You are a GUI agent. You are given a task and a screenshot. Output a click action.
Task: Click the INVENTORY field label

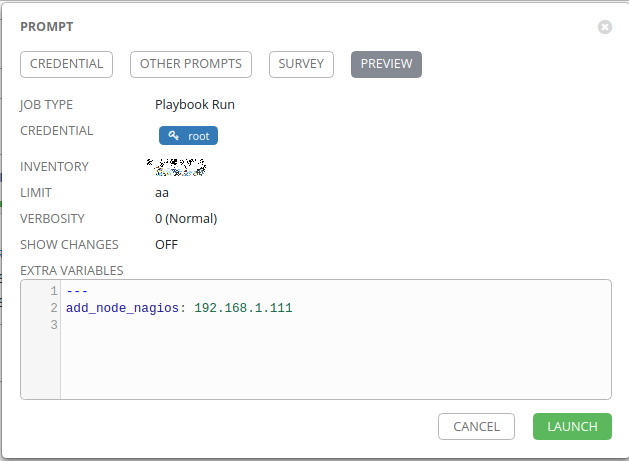[54, 167]
